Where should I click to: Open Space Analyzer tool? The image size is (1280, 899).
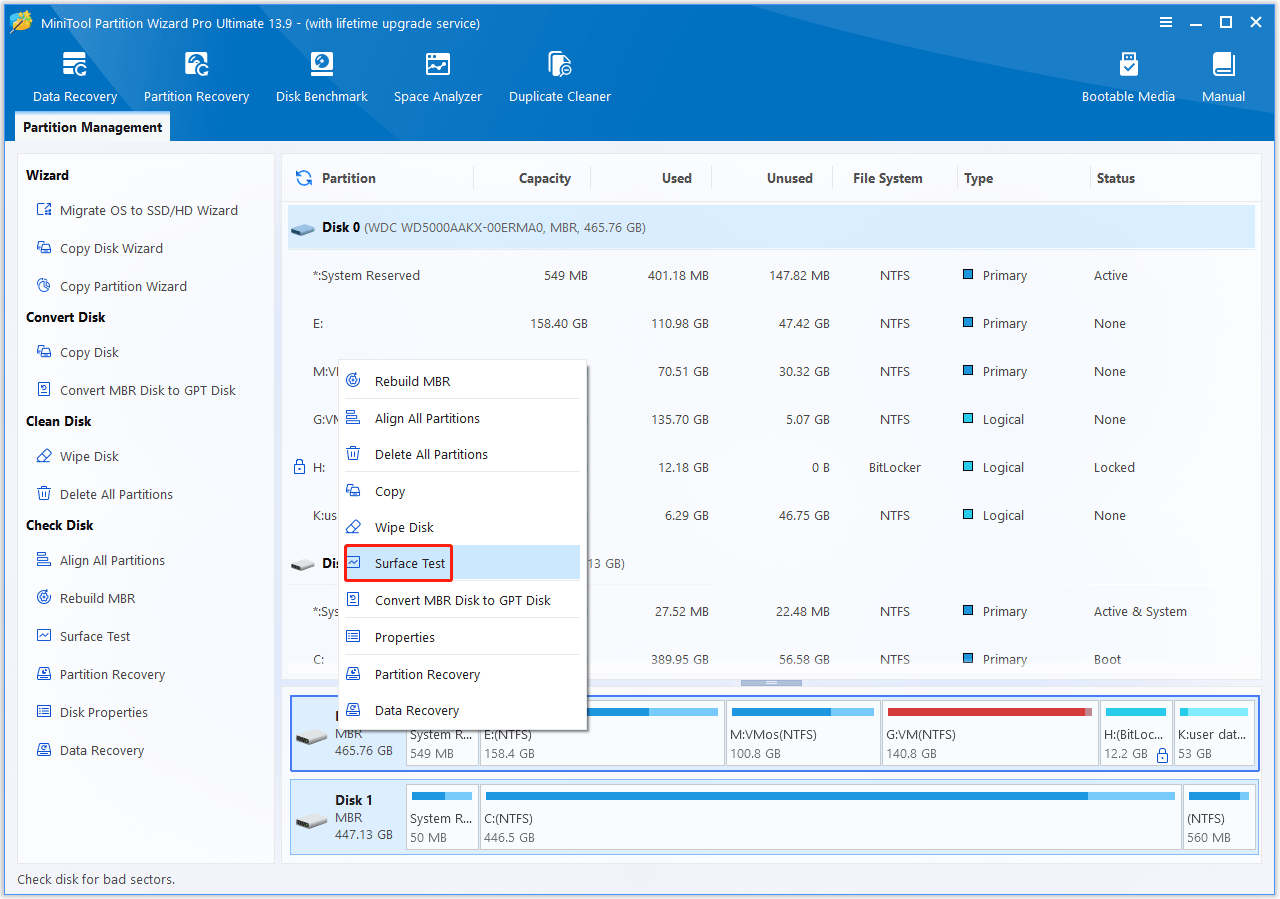tap(438, 78)
